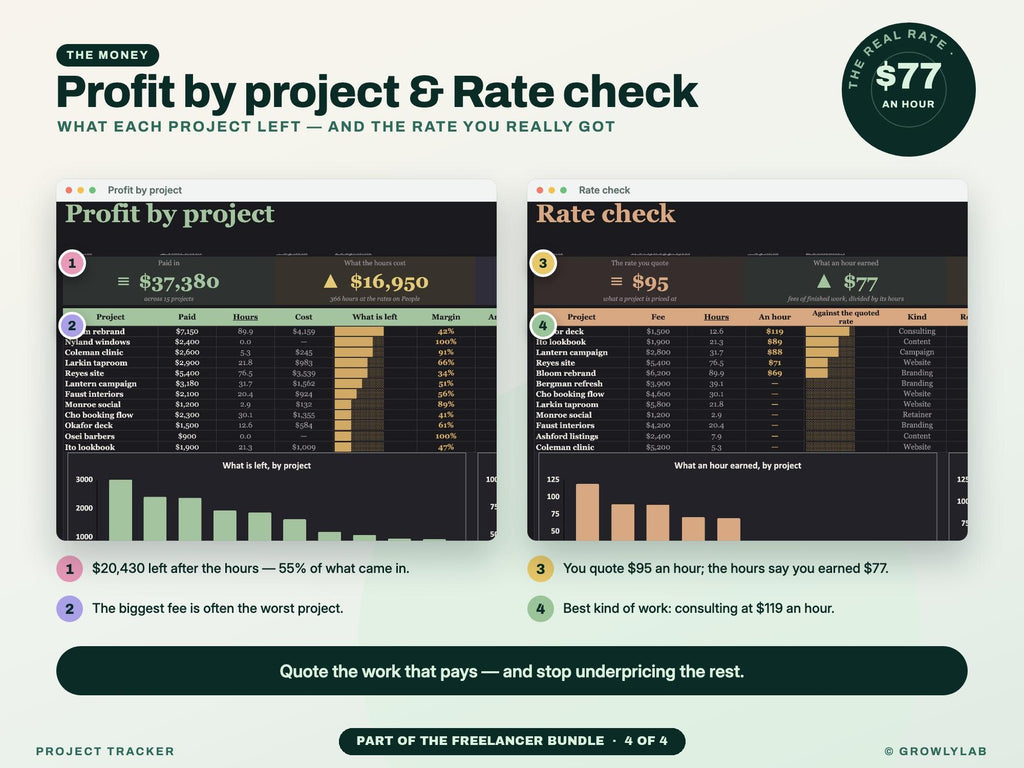Viewport: 1024px width, 768px height.
Task: Click 'Bergman refresh' project row
Action: [750, 383]
